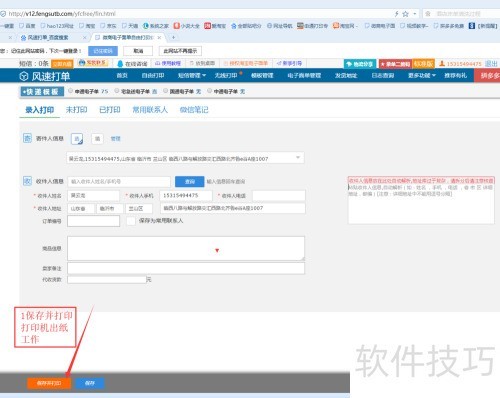
Task: Click the user account icon beside 15315494475
Action: (x=442, y=63)
